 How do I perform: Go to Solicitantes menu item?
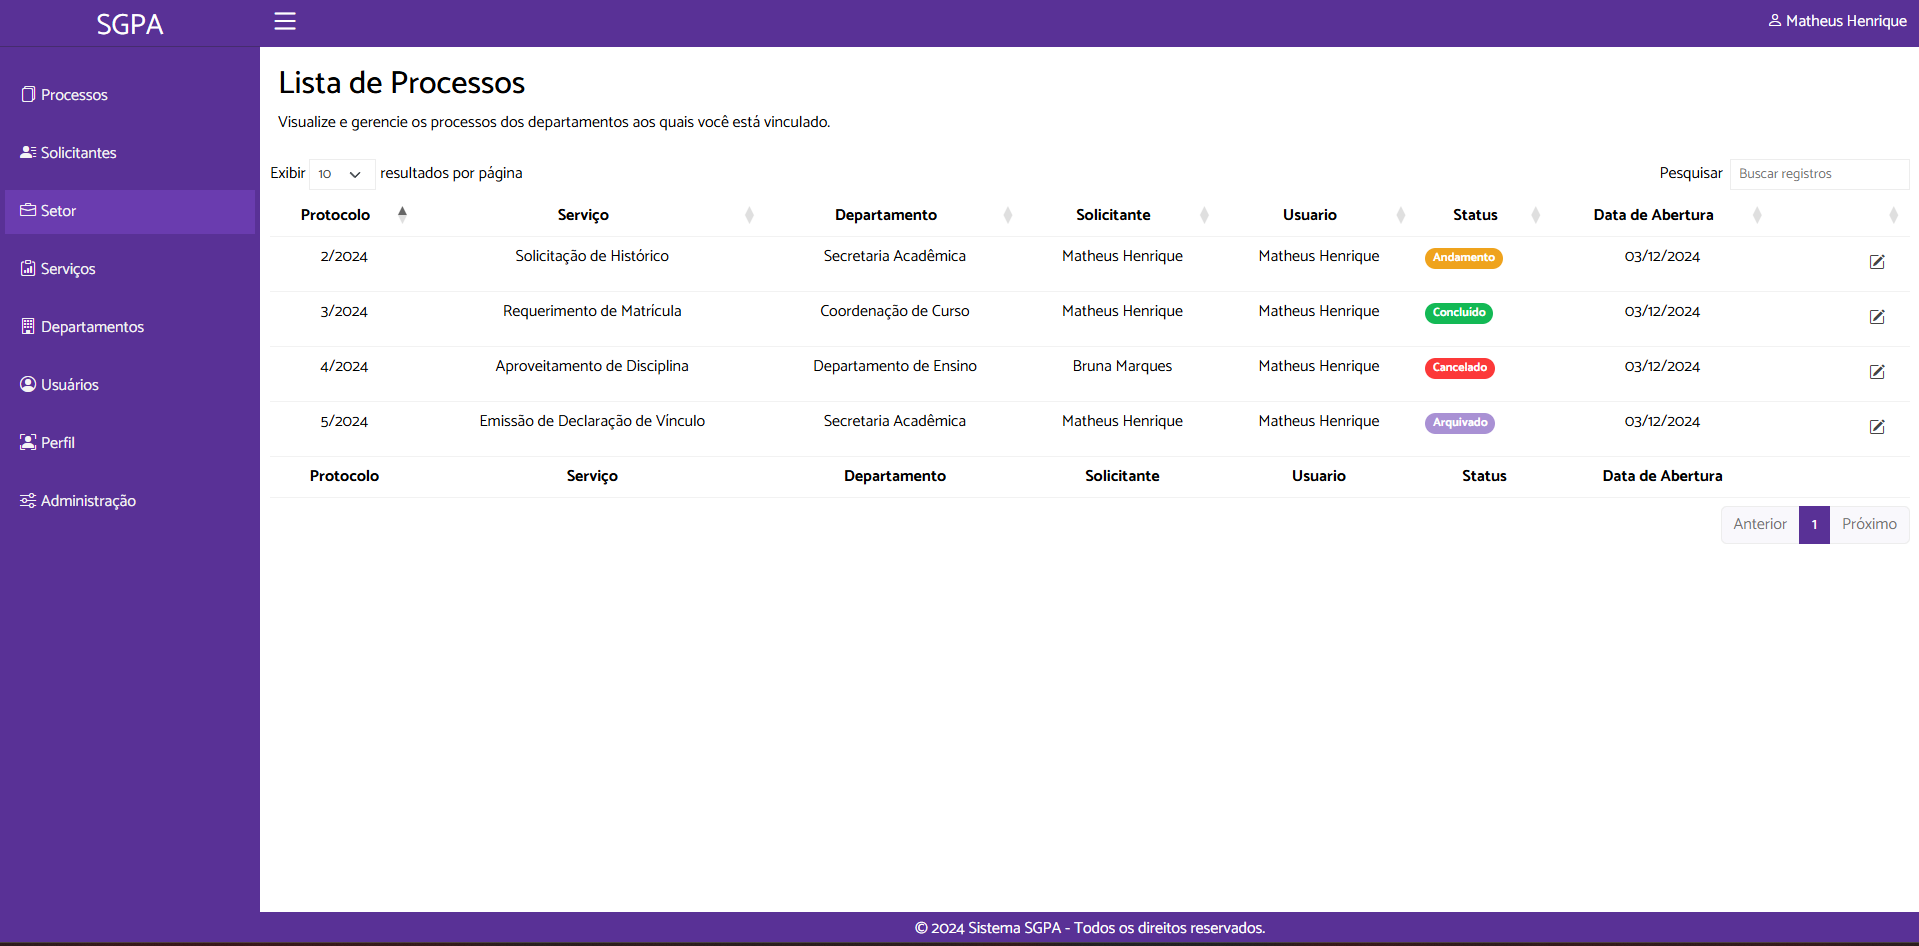pyautogui.click(x=78, y=153)
